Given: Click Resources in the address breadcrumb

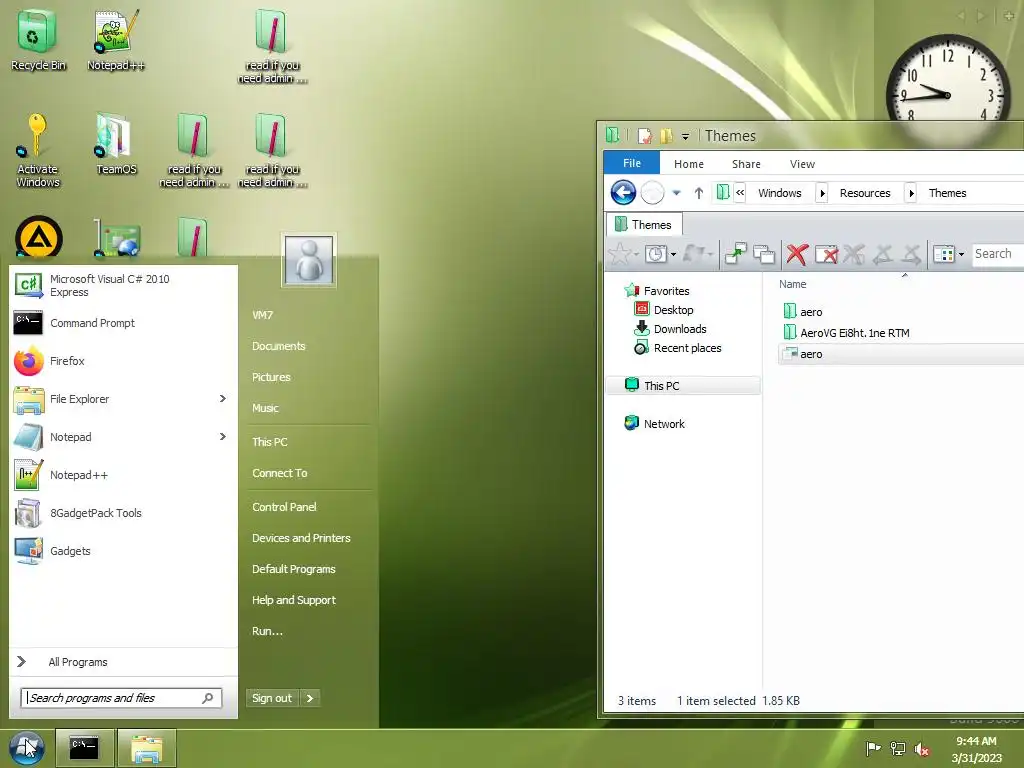Looking at the screenshot, I should point(865,193).
